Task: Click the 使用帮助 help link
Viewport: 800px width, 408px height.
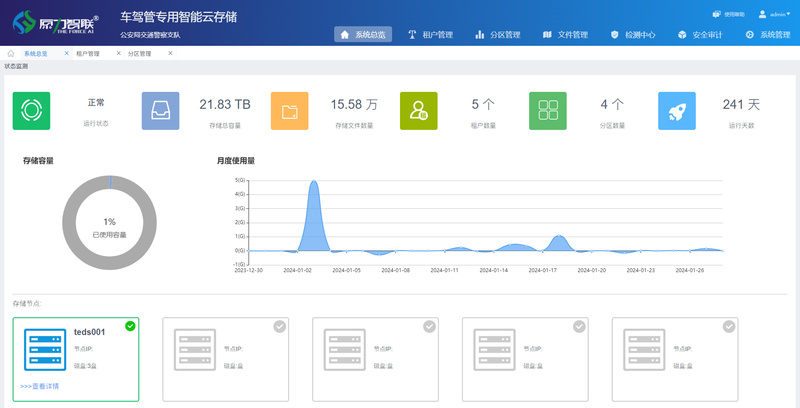Action: [734, 14]
